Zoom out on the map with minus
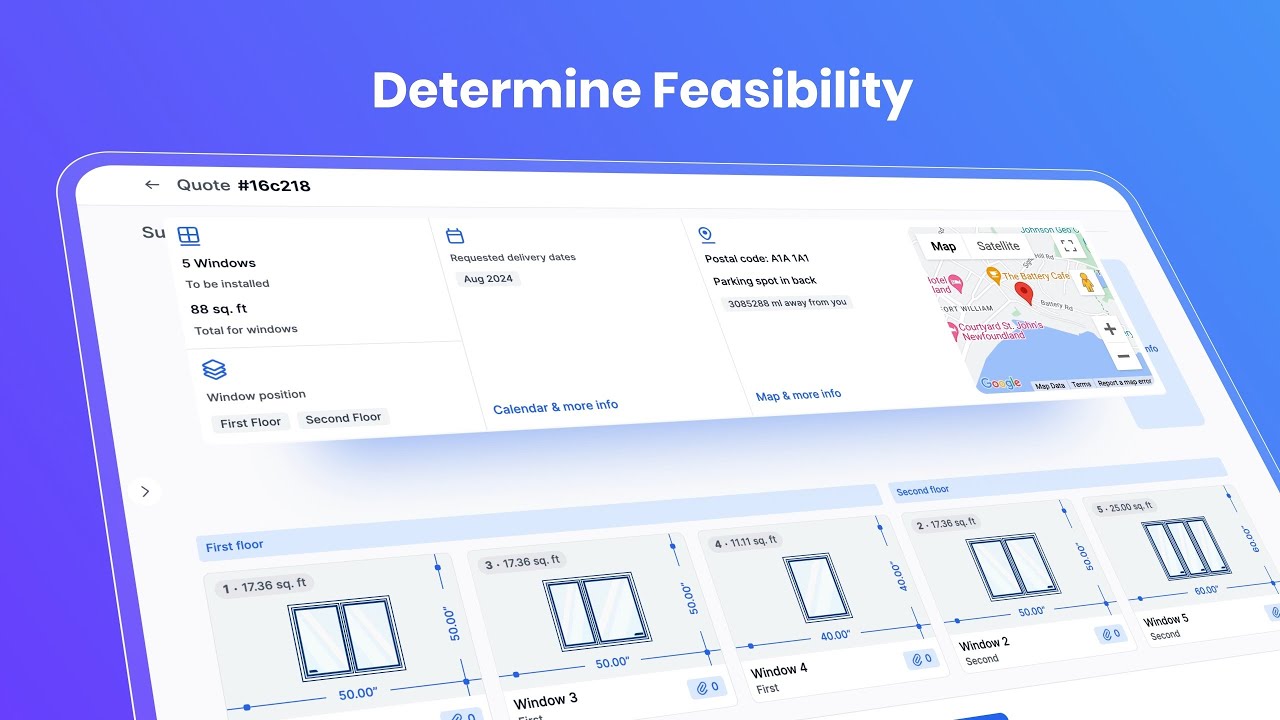Image resolution: width=1280 pixels, height=720 pixels. click(x=1123, y=356)
